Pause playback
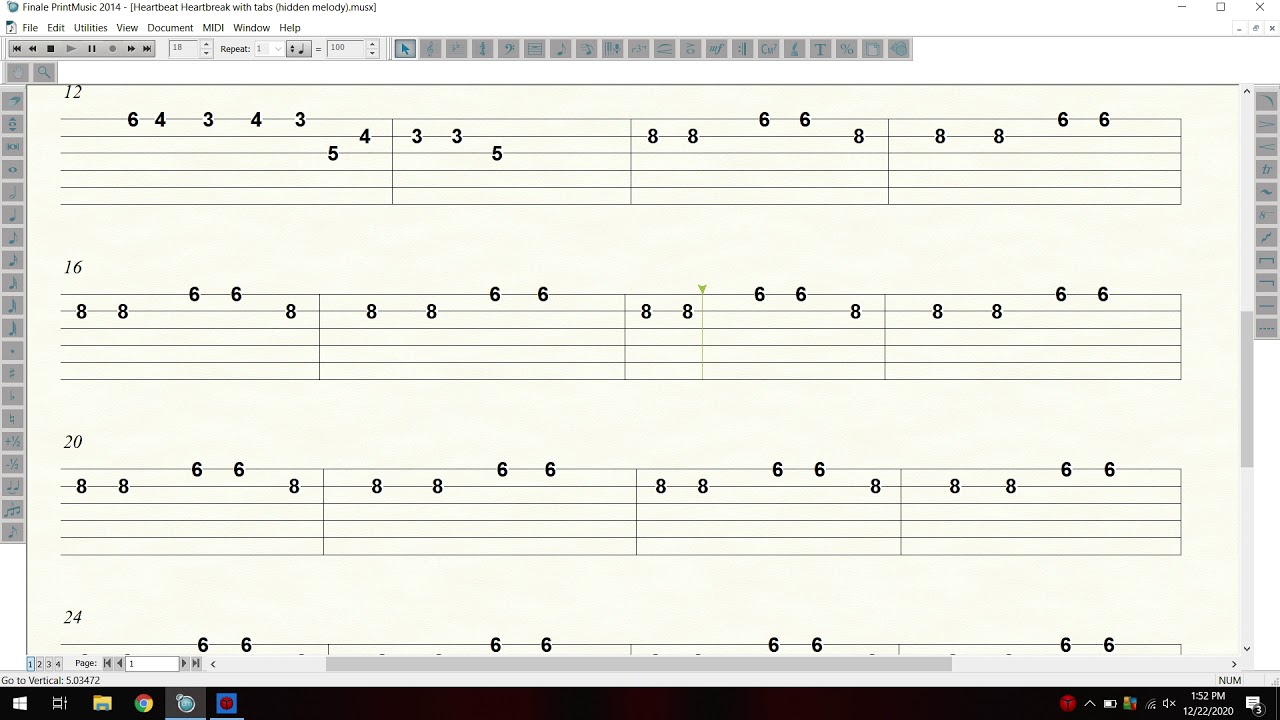Viewport: 1280px width, 720px height. pyautogui.click(x=92, y=48)
